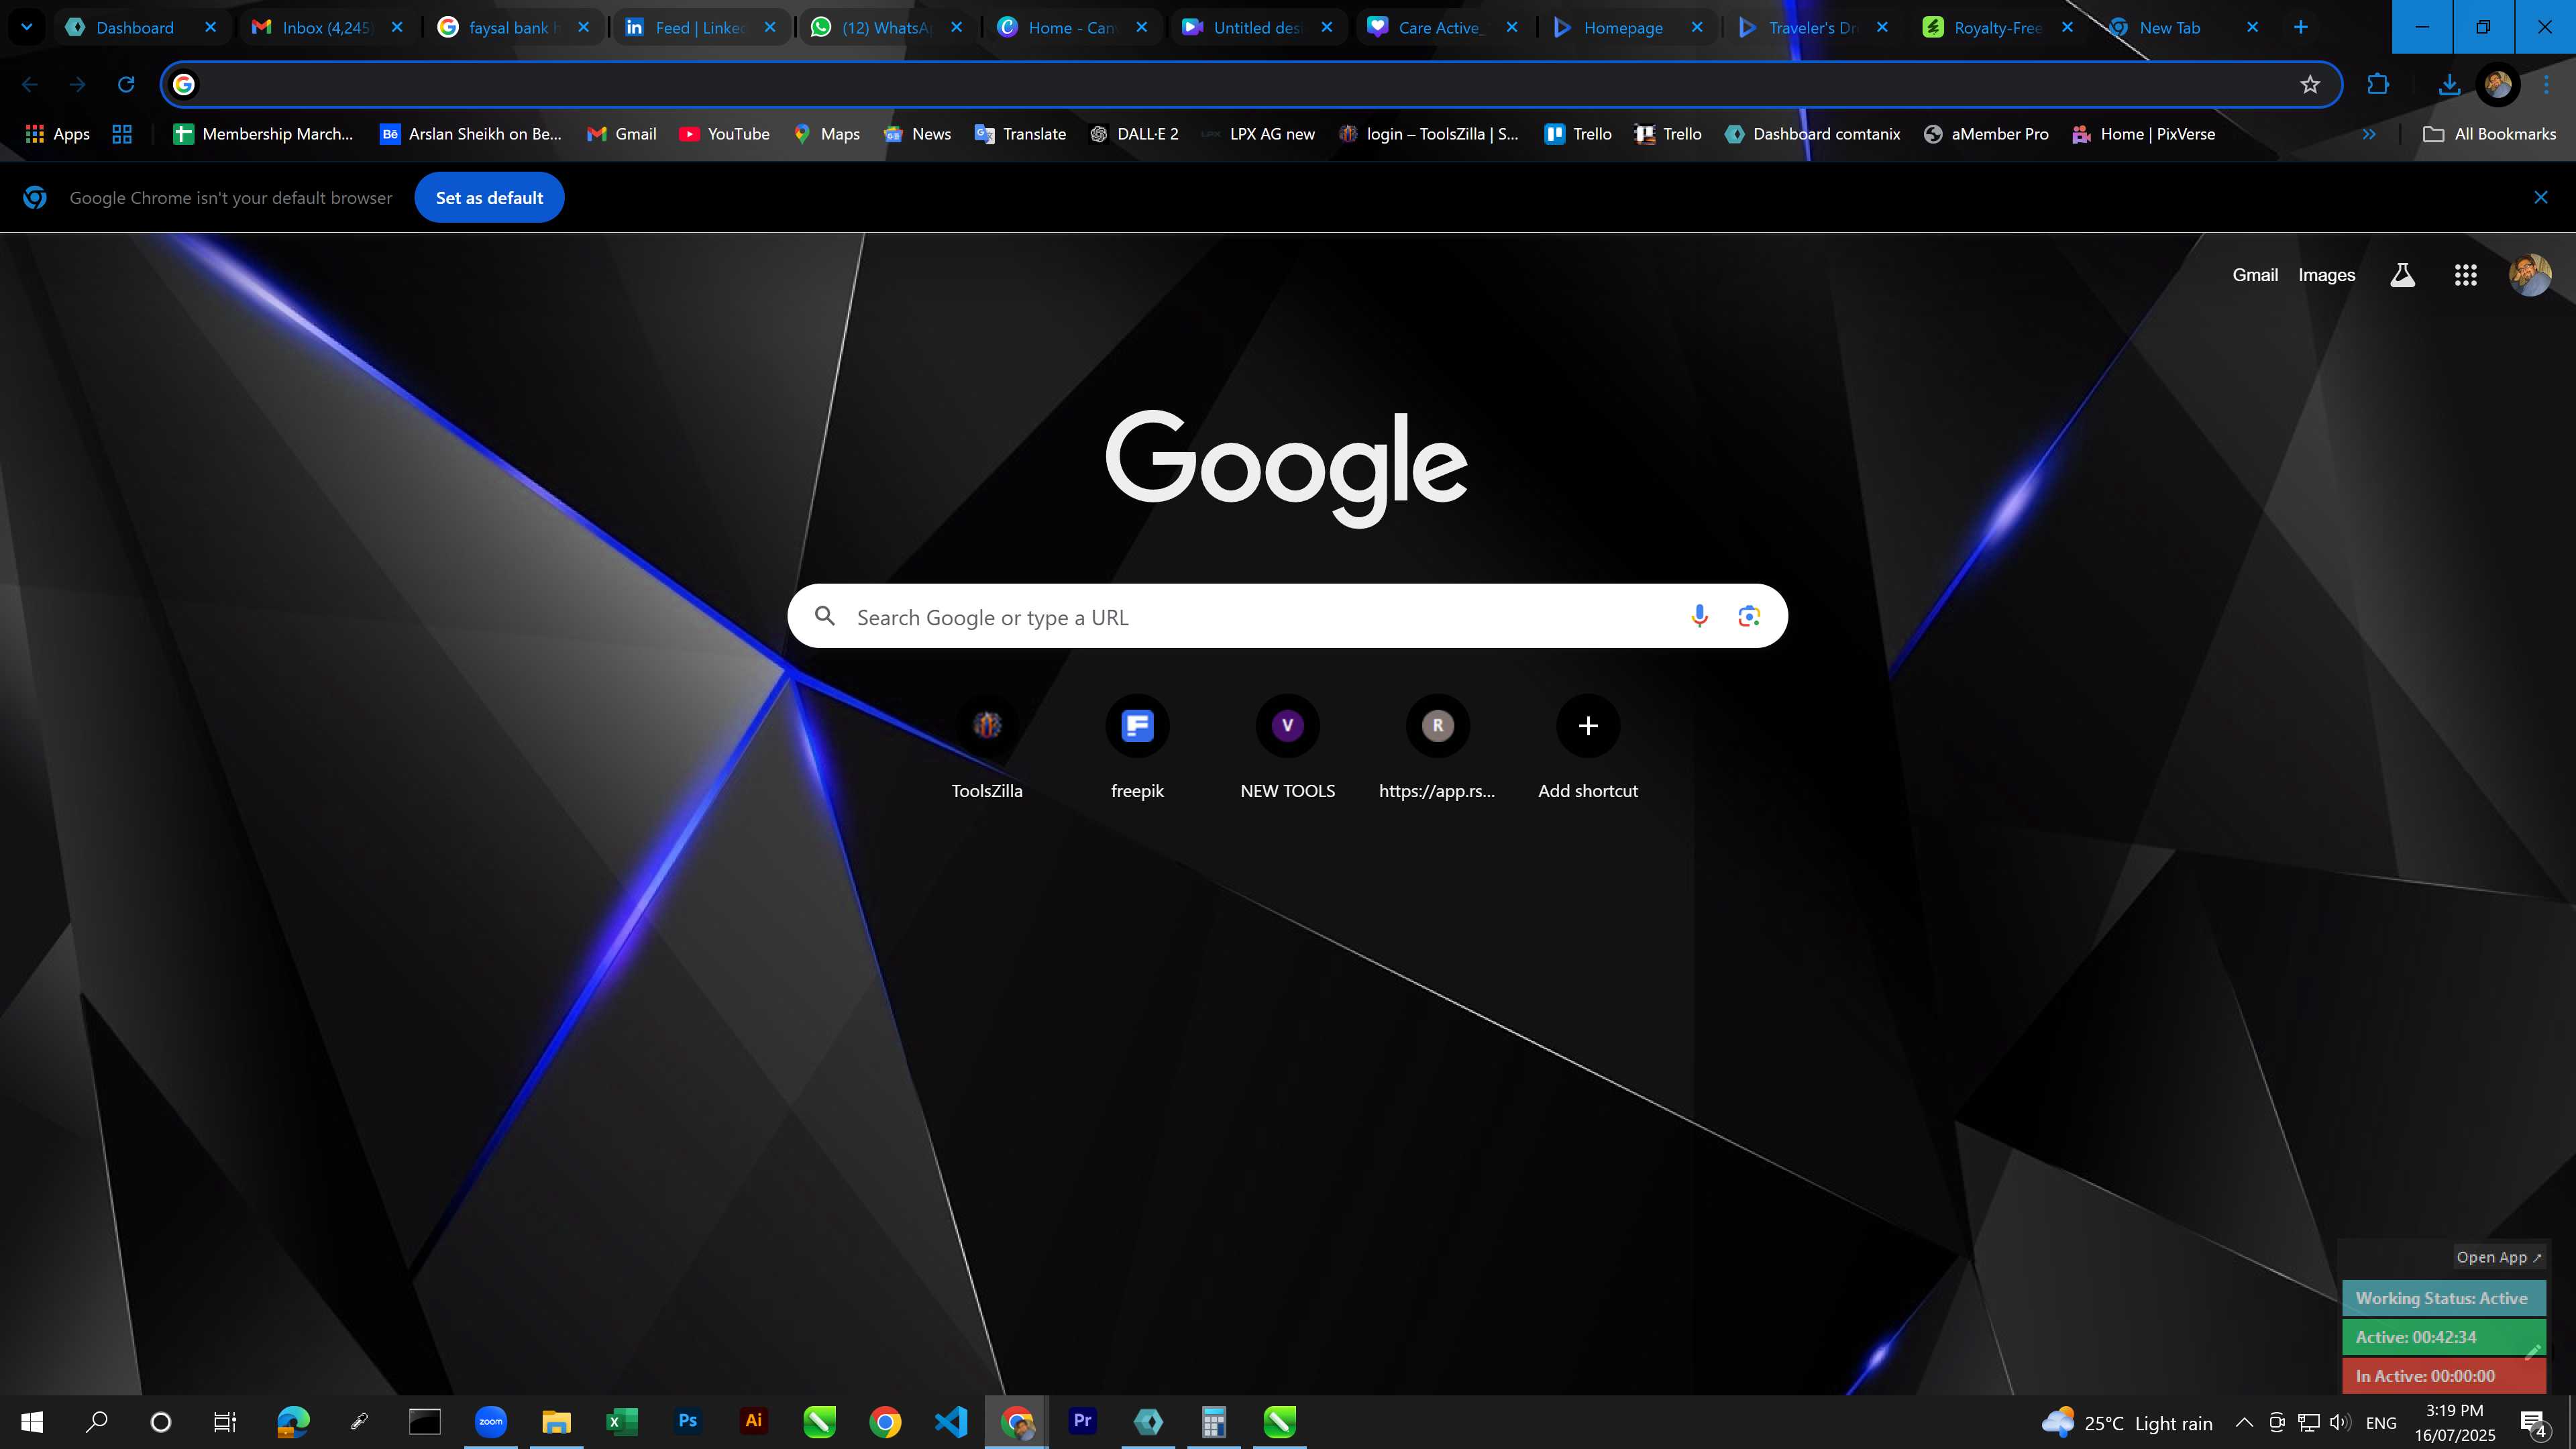Show hidden system tray icons
Viewport: 2576px width, 1449px height.
pyautogui.click(x=2244, y=1422)
